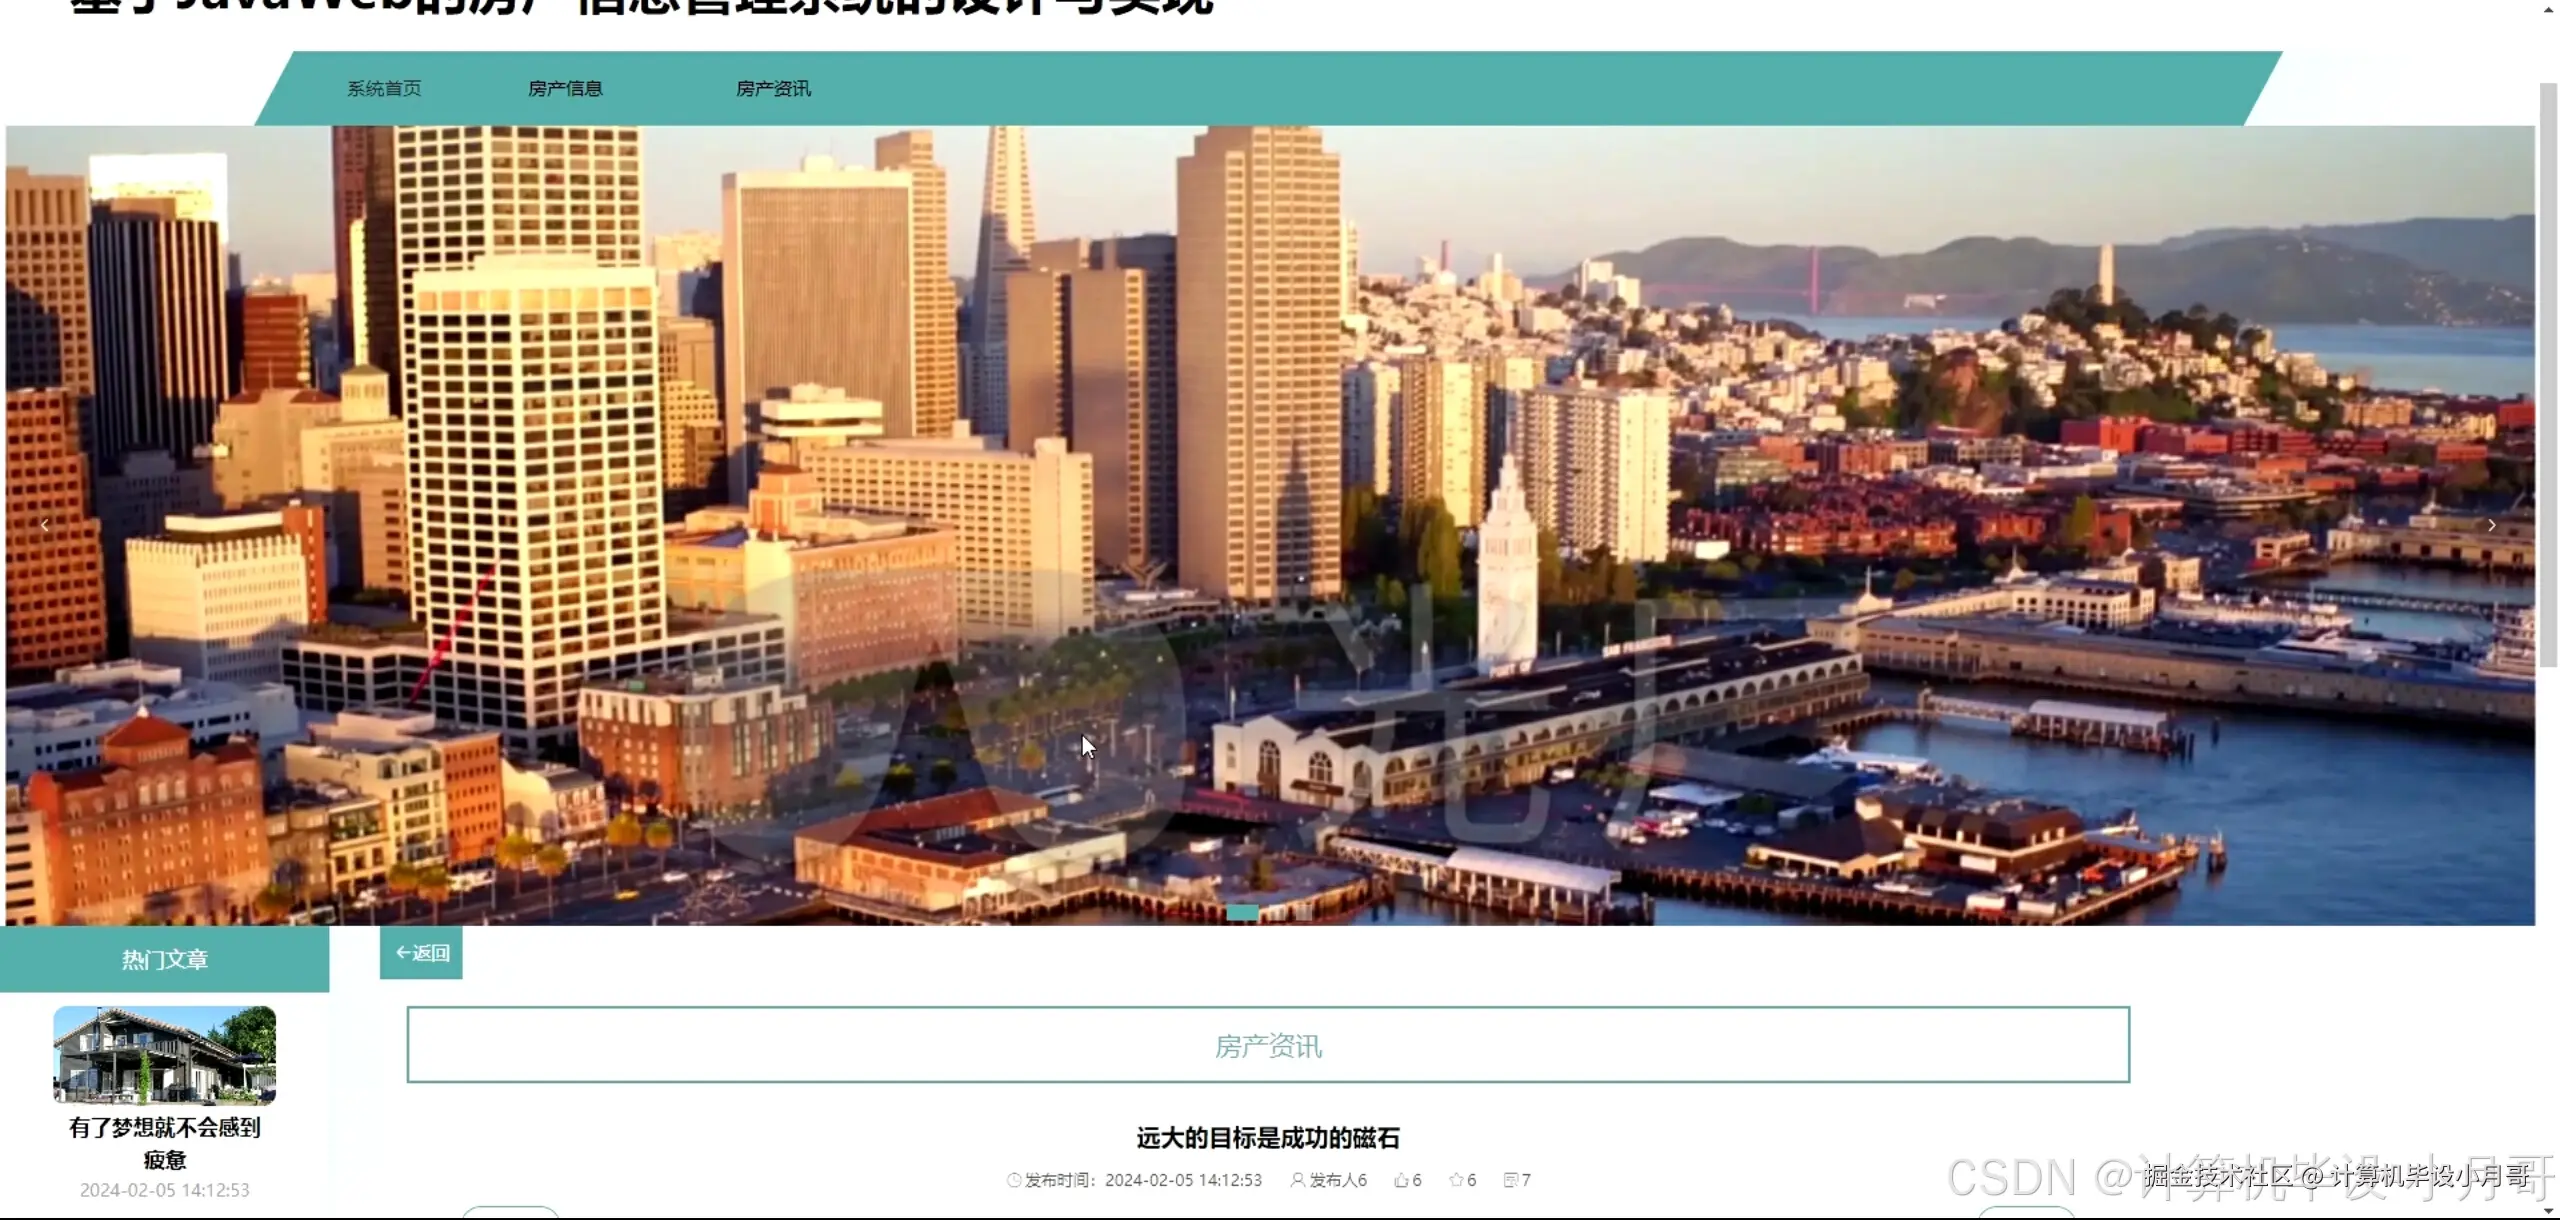Switch to the 房产资讯 navigation tab

[773, 88]
